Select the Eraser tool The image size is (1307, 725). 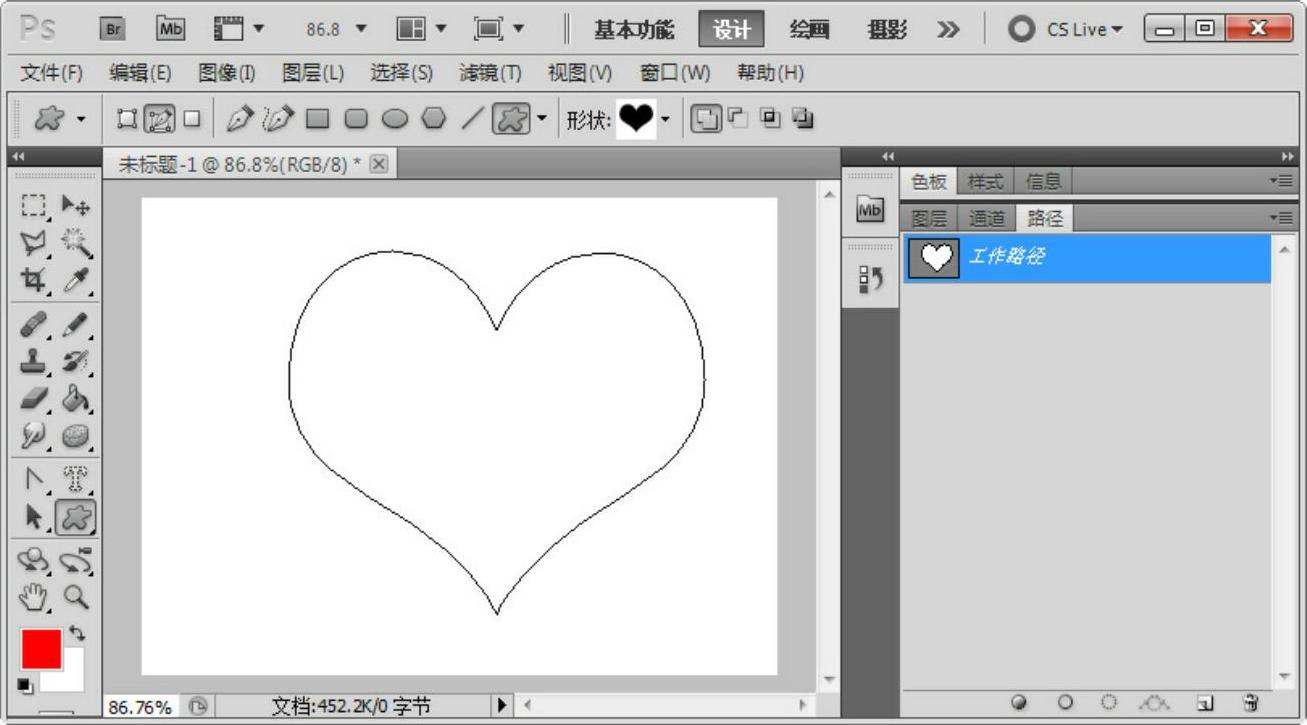click(34, 398)
